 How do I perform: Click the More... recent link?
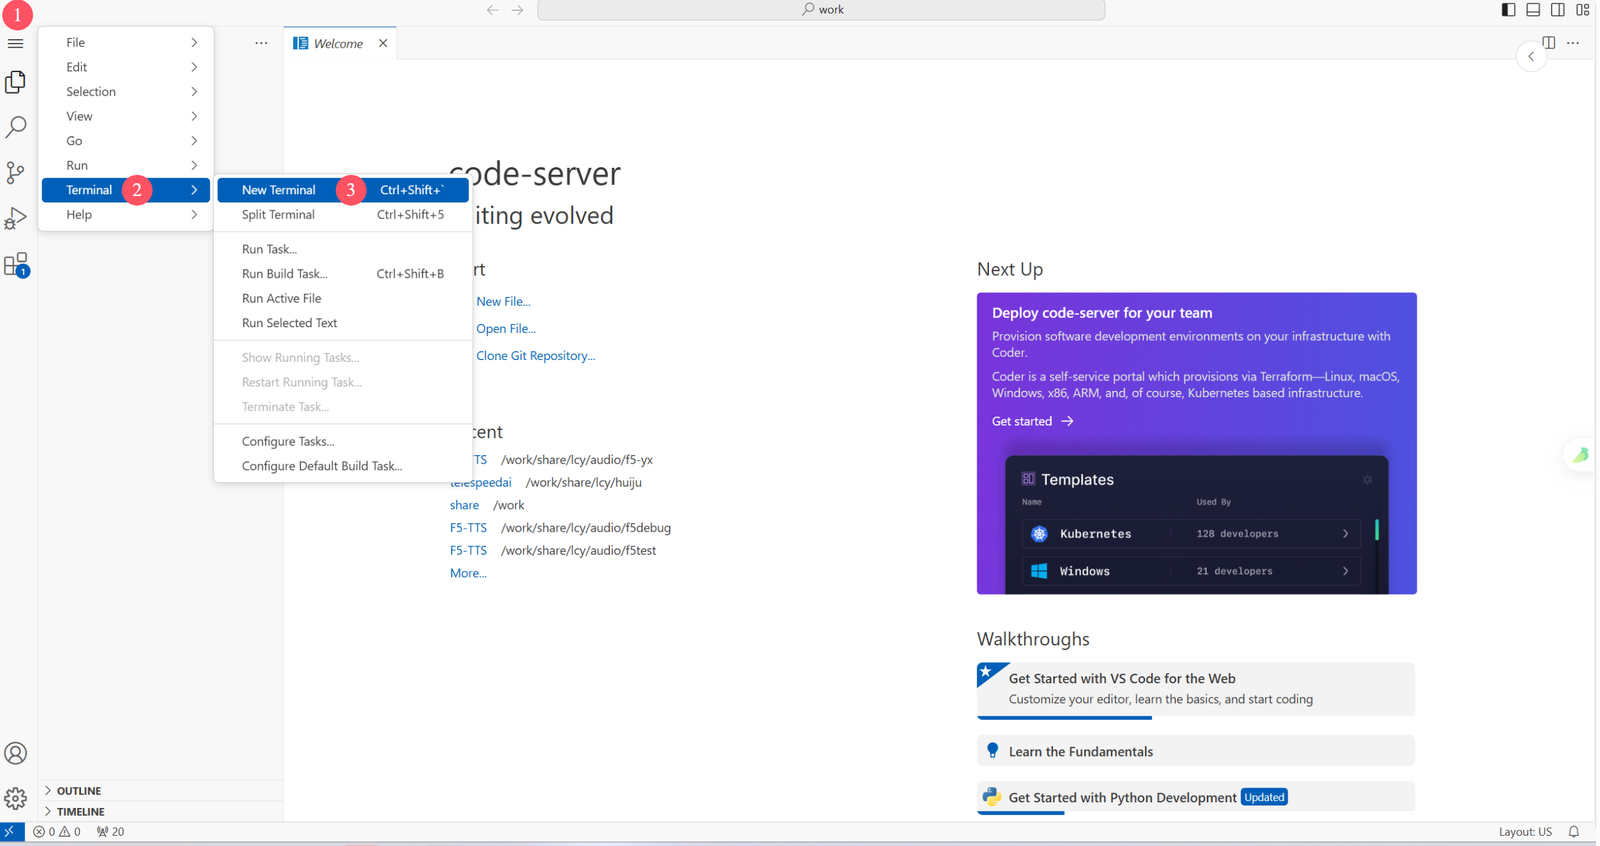[468, 573]
